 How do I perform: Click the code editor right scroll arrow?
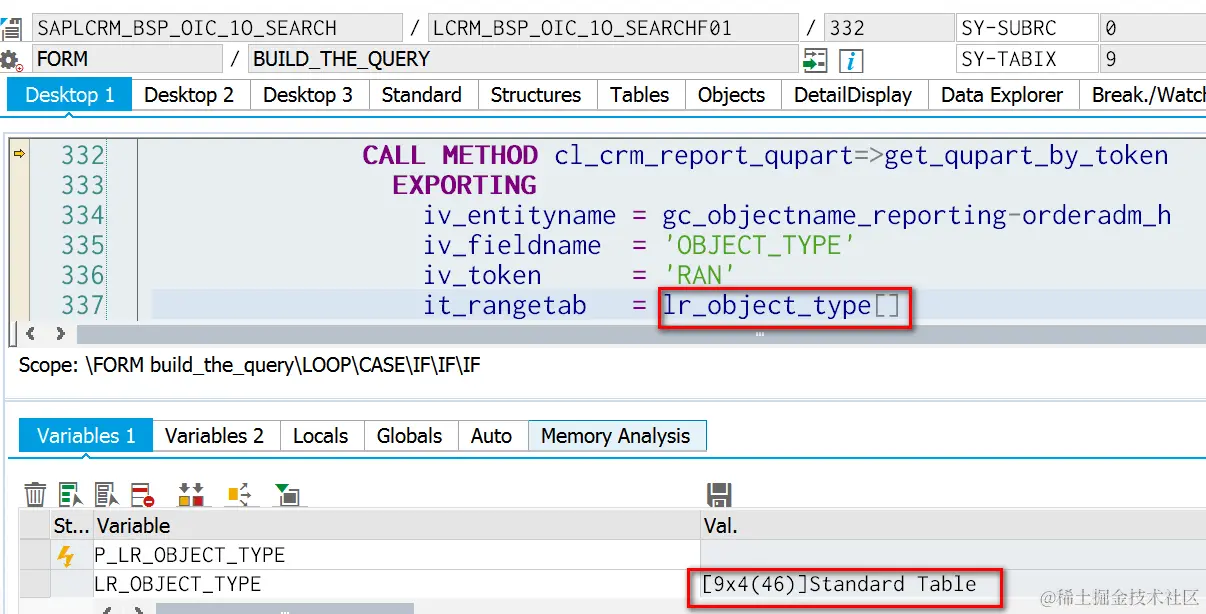tap(60, 334)
